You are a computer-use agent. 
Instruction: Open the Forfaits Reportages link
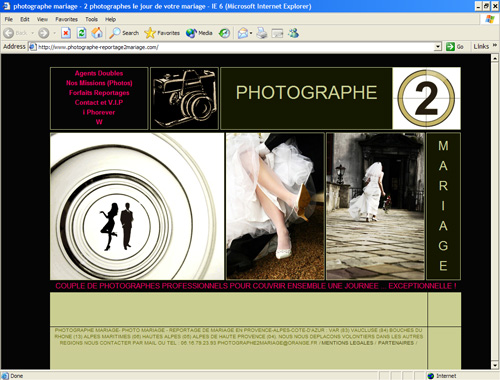pos(99,93)
